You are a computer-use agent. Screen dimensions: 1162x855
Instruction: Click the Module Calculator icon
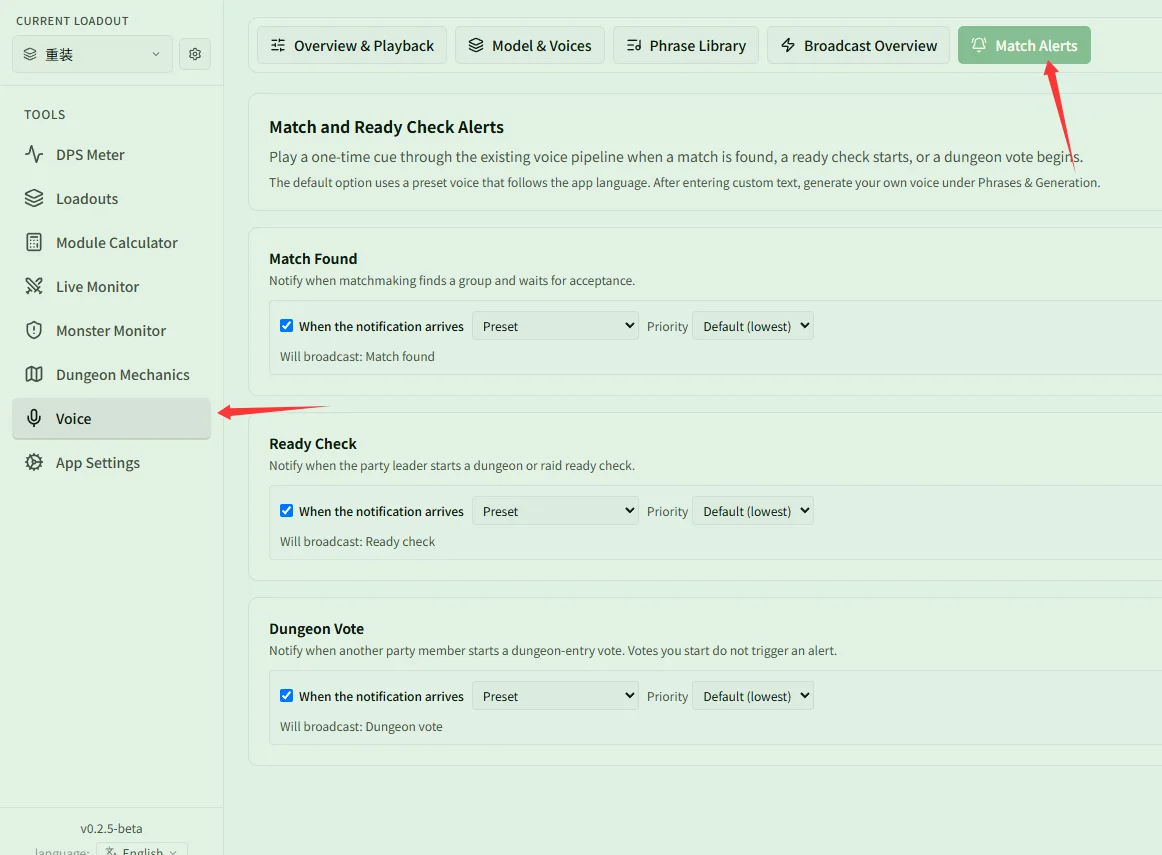(34, 242)
